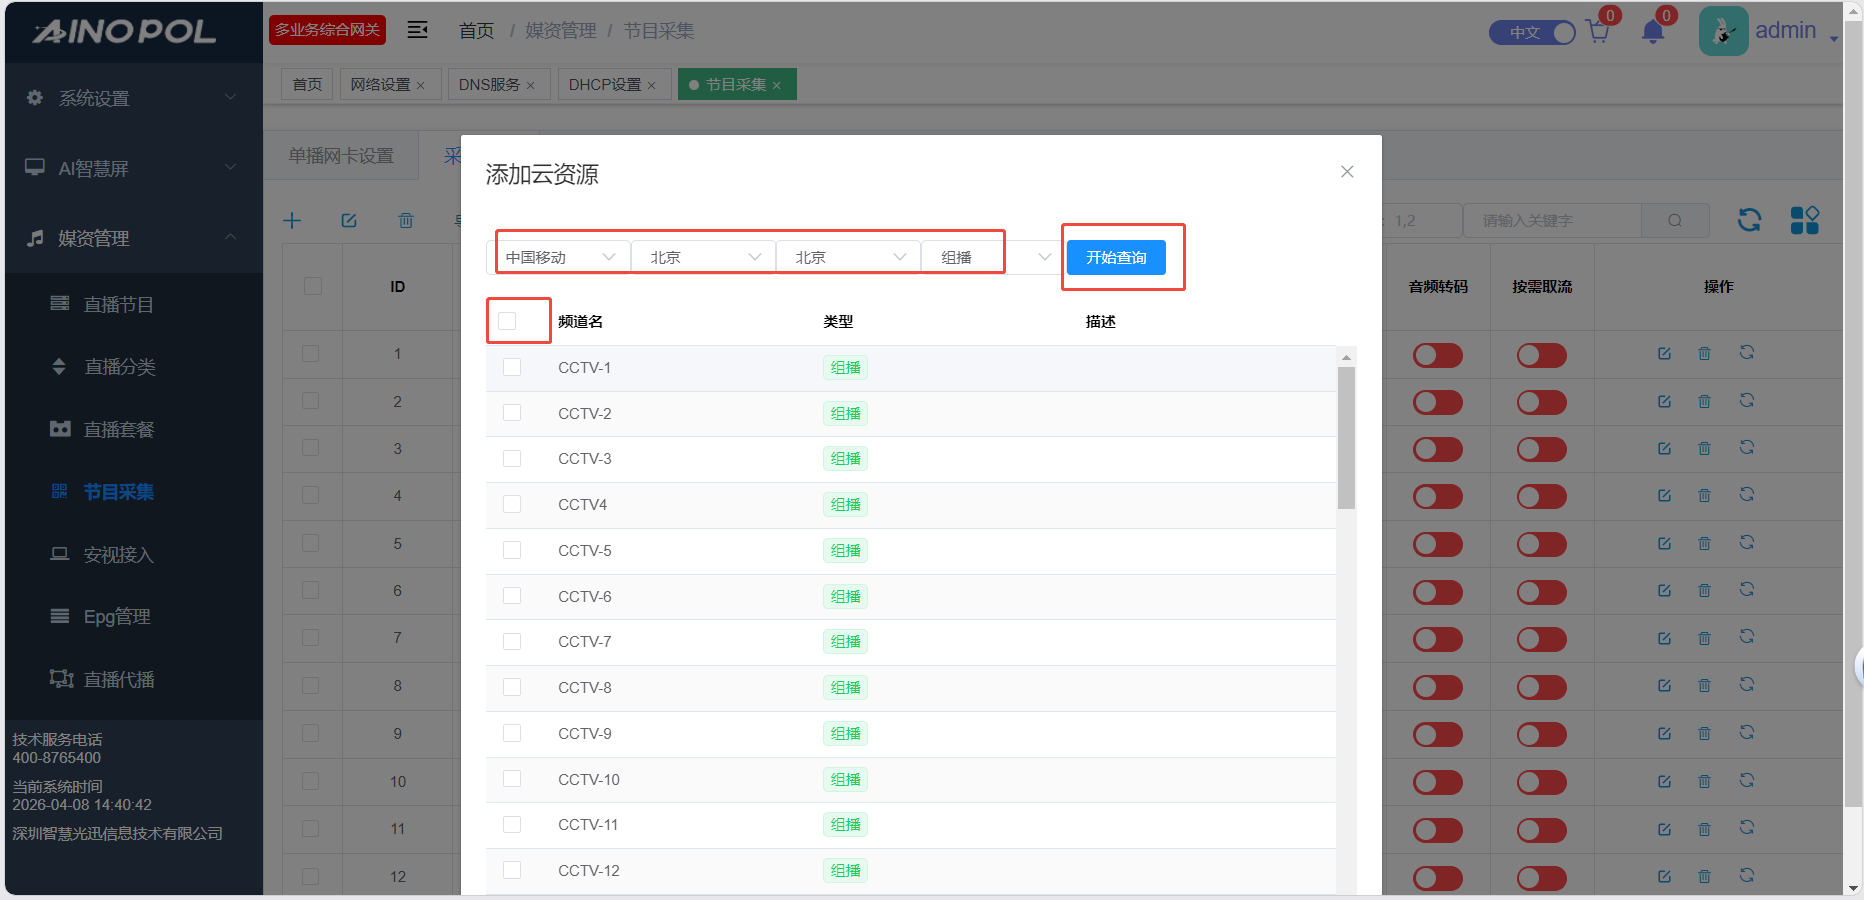Toggle the 中文 language switch
This screenshot has width=1864, height=900.
(x=1532, y=32)
